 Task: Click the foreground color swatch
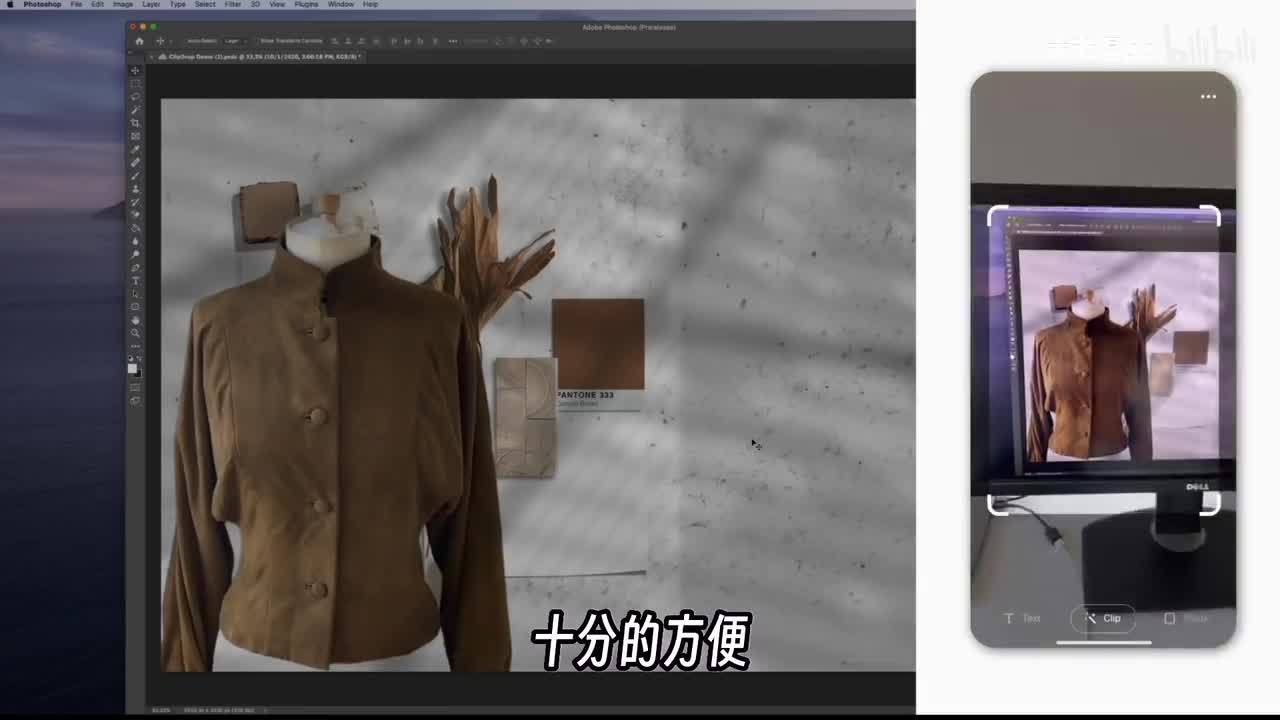click(132, 368)
